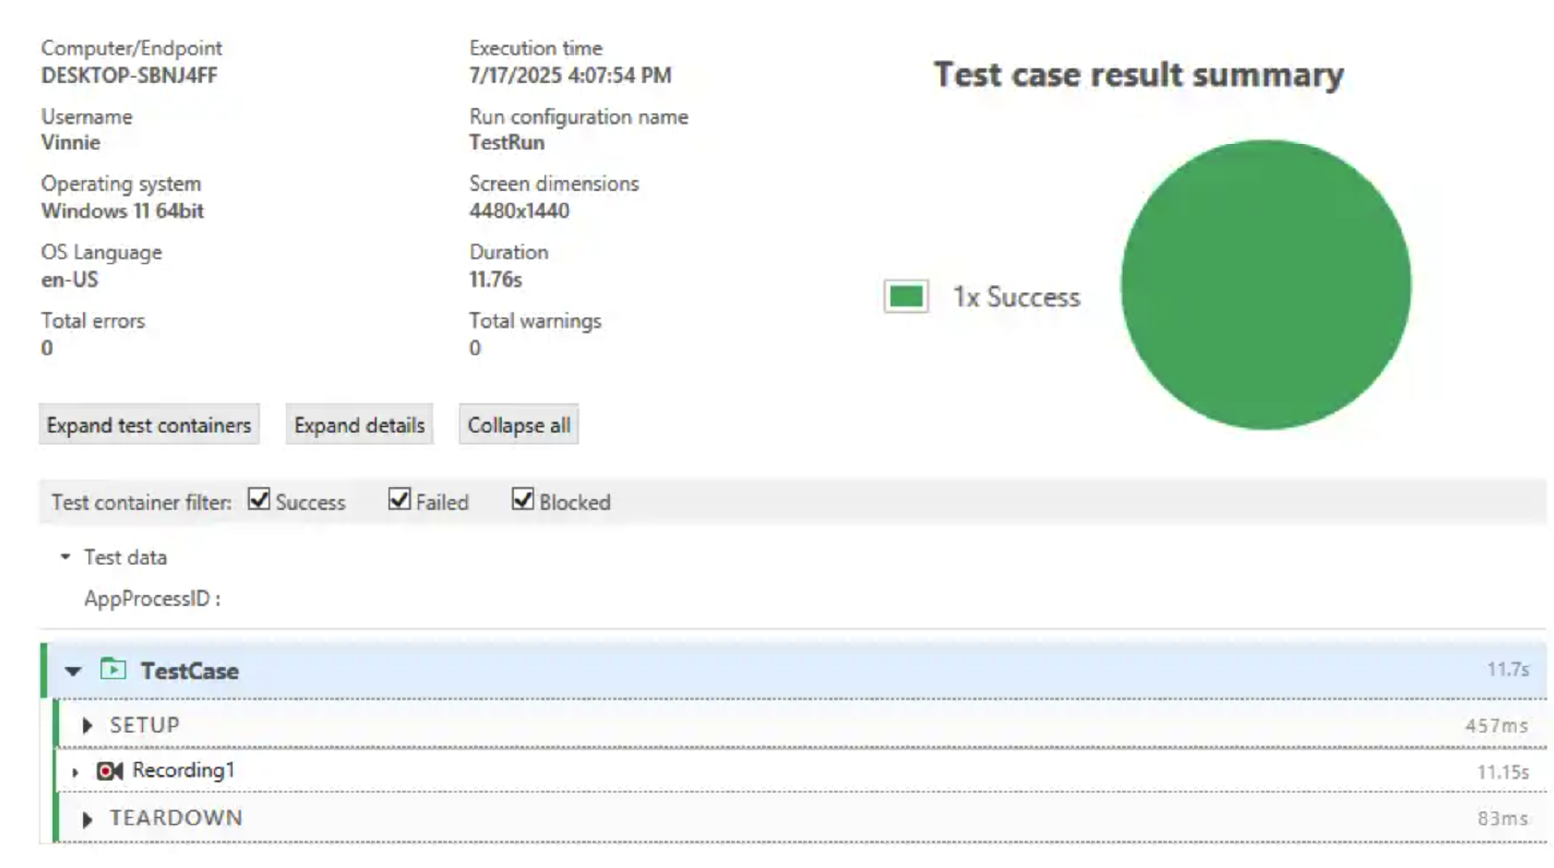Image resolution: width=1554 pixels, height=868 pixels.
Task: Expand the TEARDOWN section
Action: point(88,818)
